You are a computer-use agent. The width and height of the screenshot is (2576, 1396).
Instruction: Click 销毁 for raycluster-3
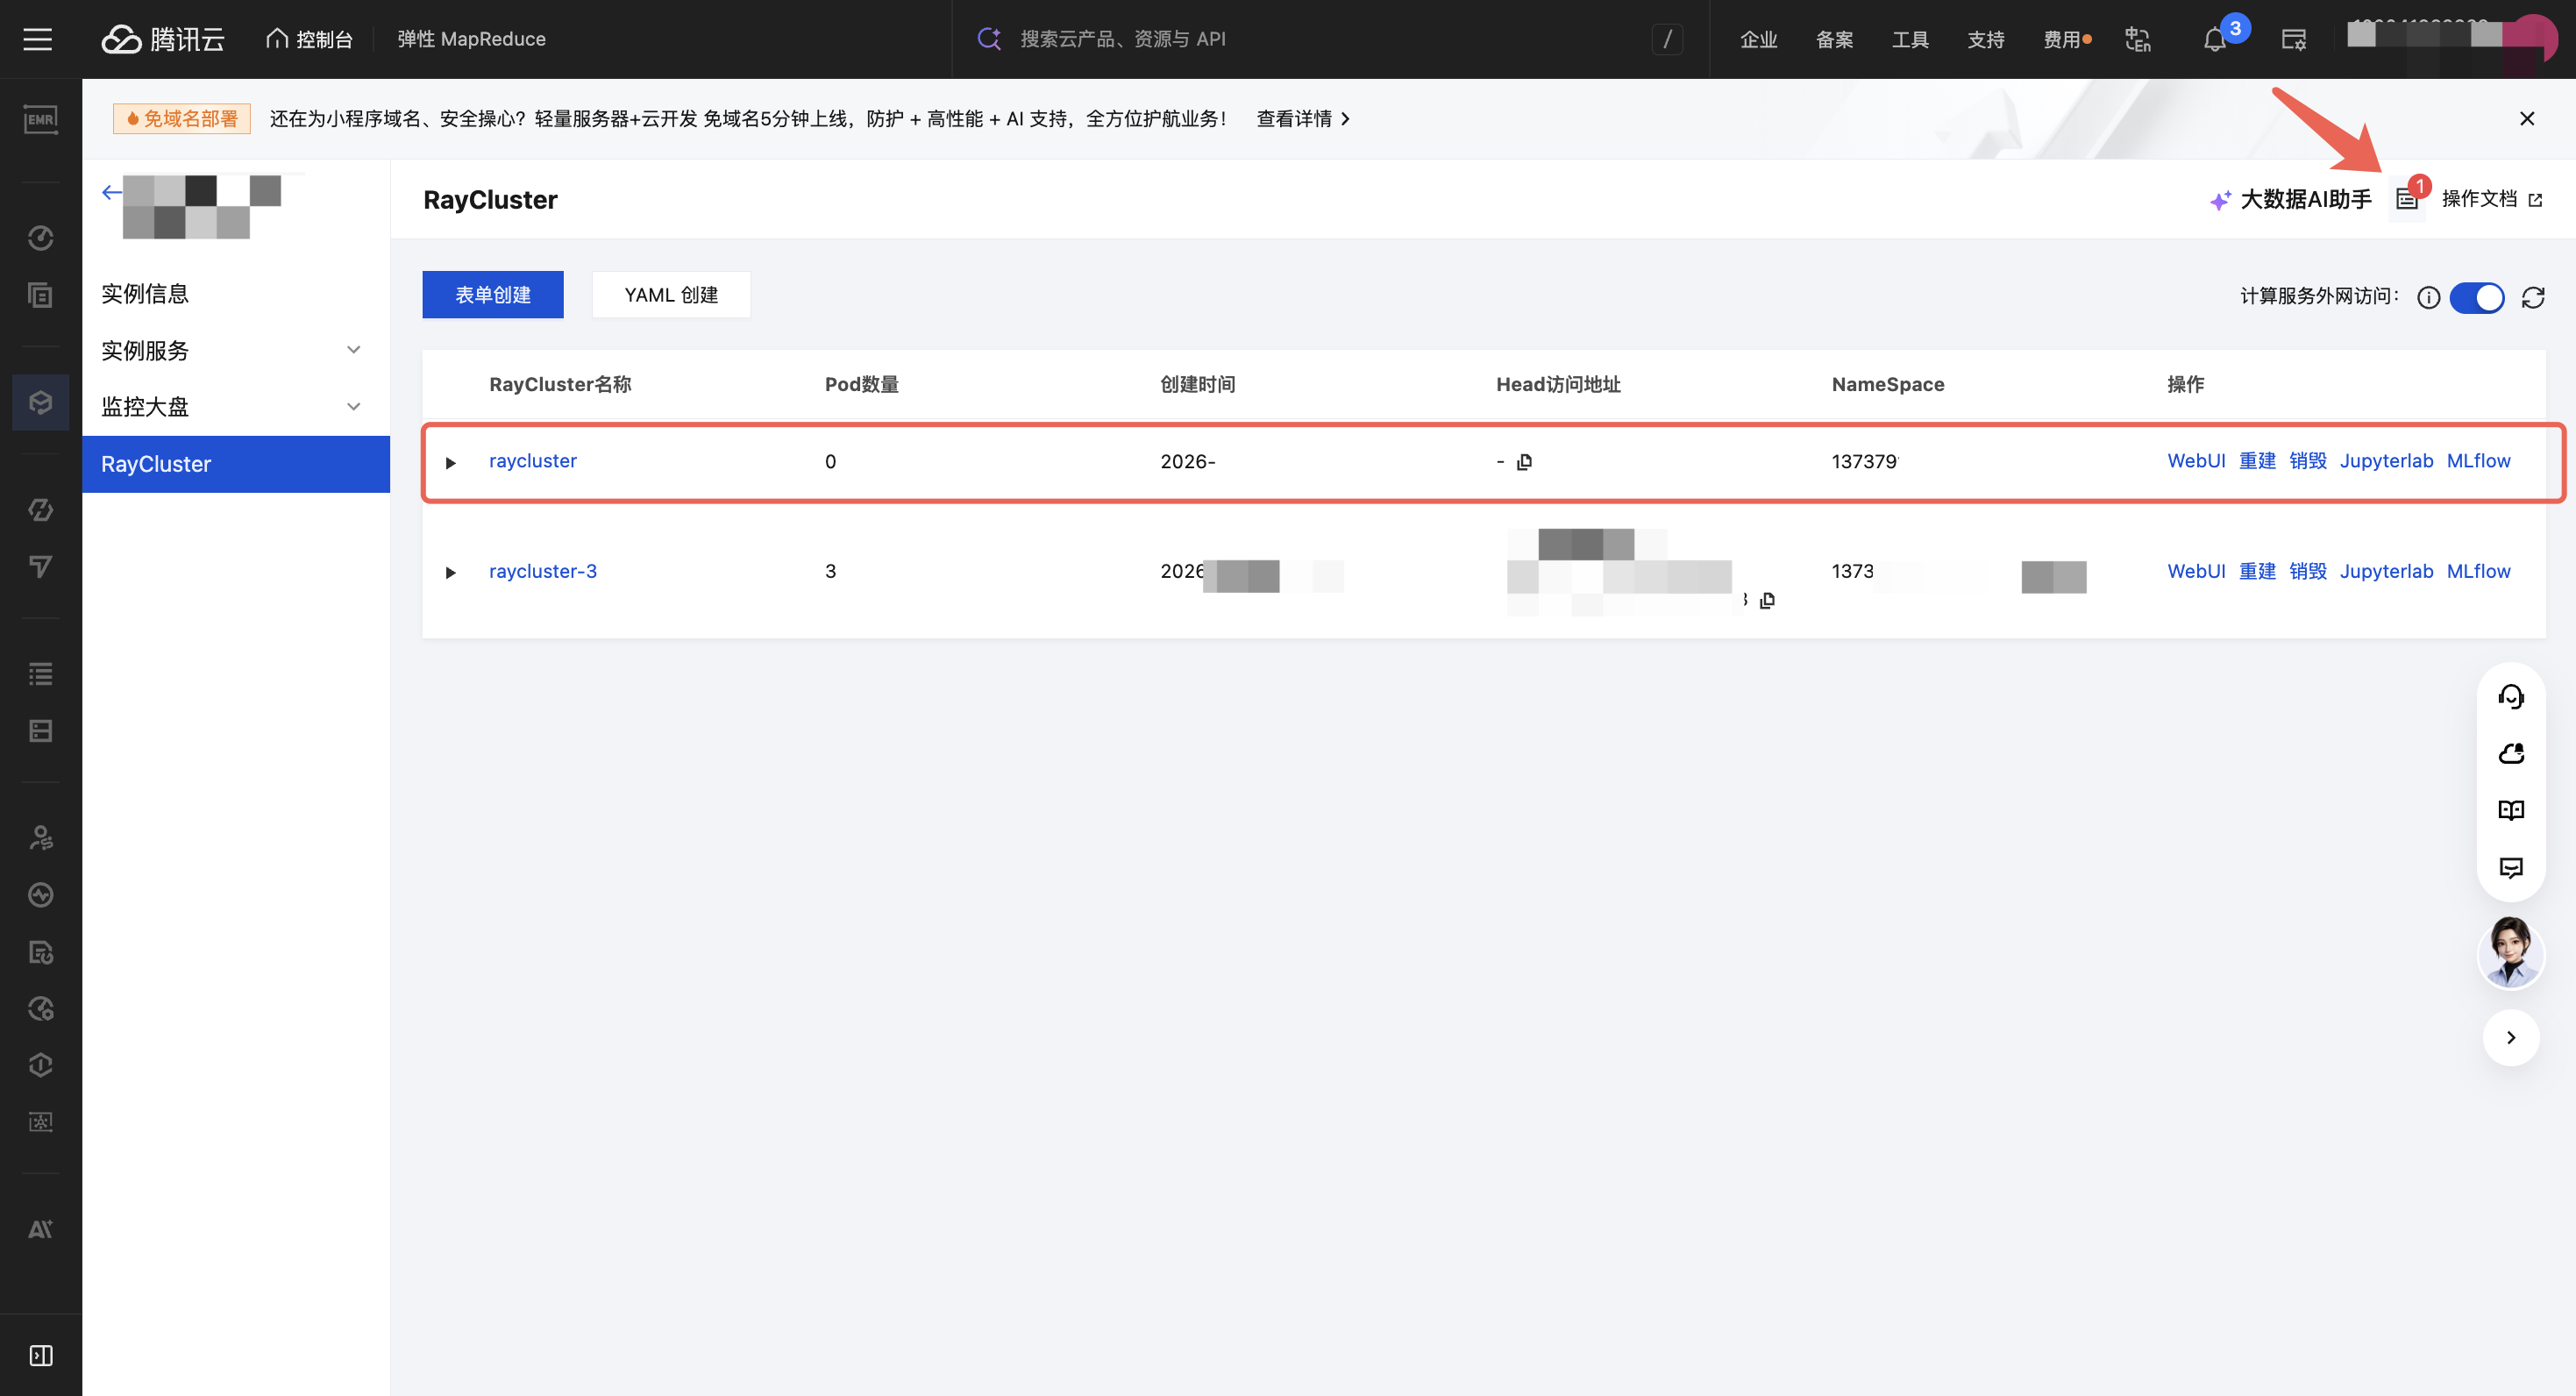(2308, 571)
